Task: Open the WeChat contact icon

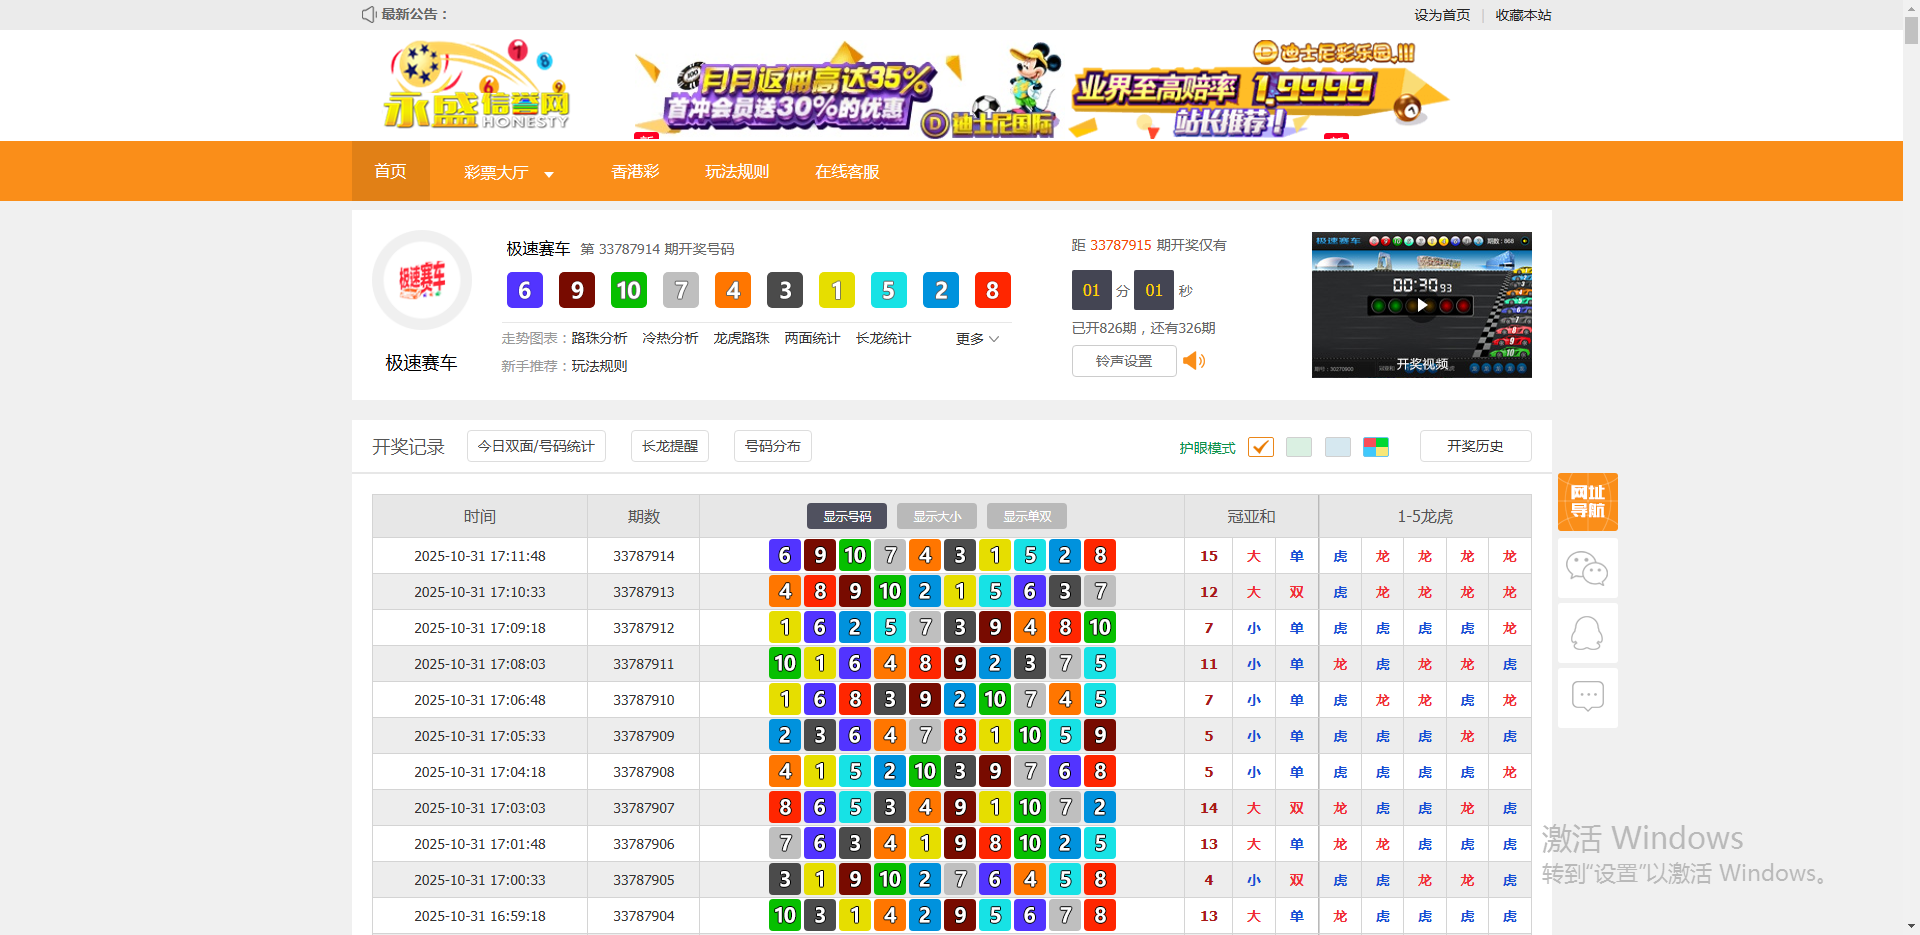Action: pyautogui.click(x=1587, y=568)
